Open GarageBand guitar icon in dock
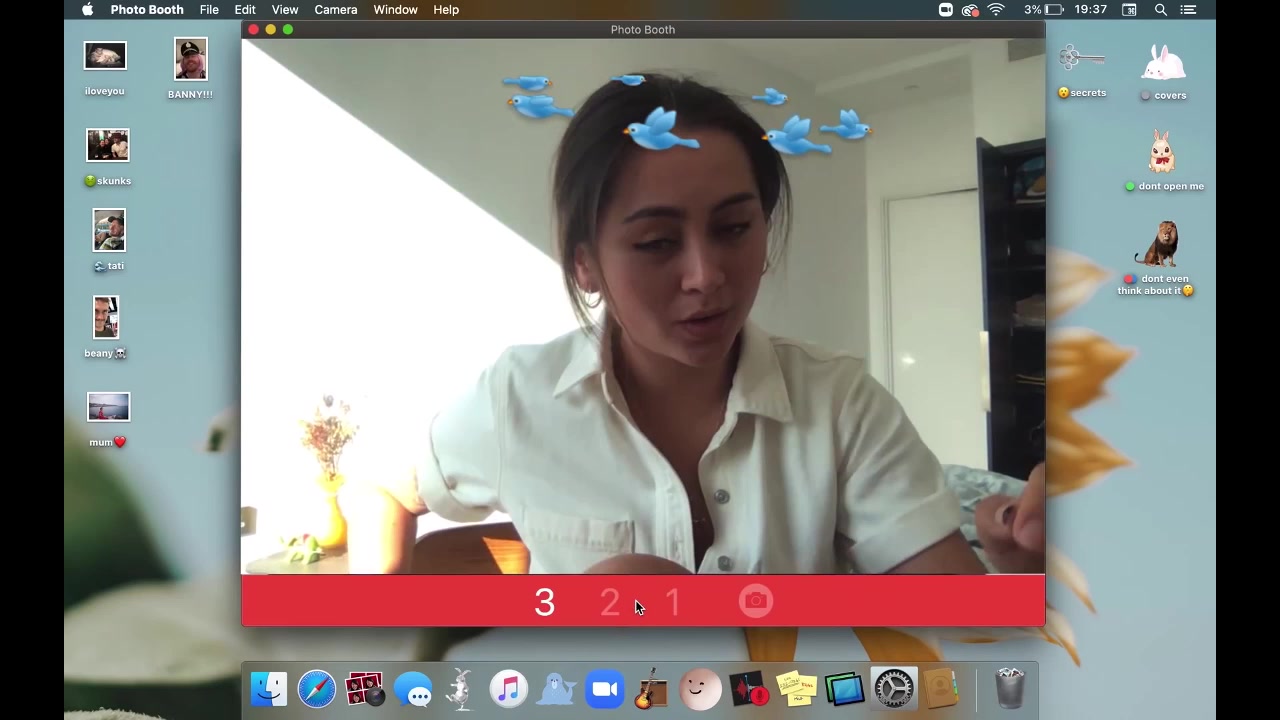The height and width of the screenshot is (720, 1280). click(652, 689)
